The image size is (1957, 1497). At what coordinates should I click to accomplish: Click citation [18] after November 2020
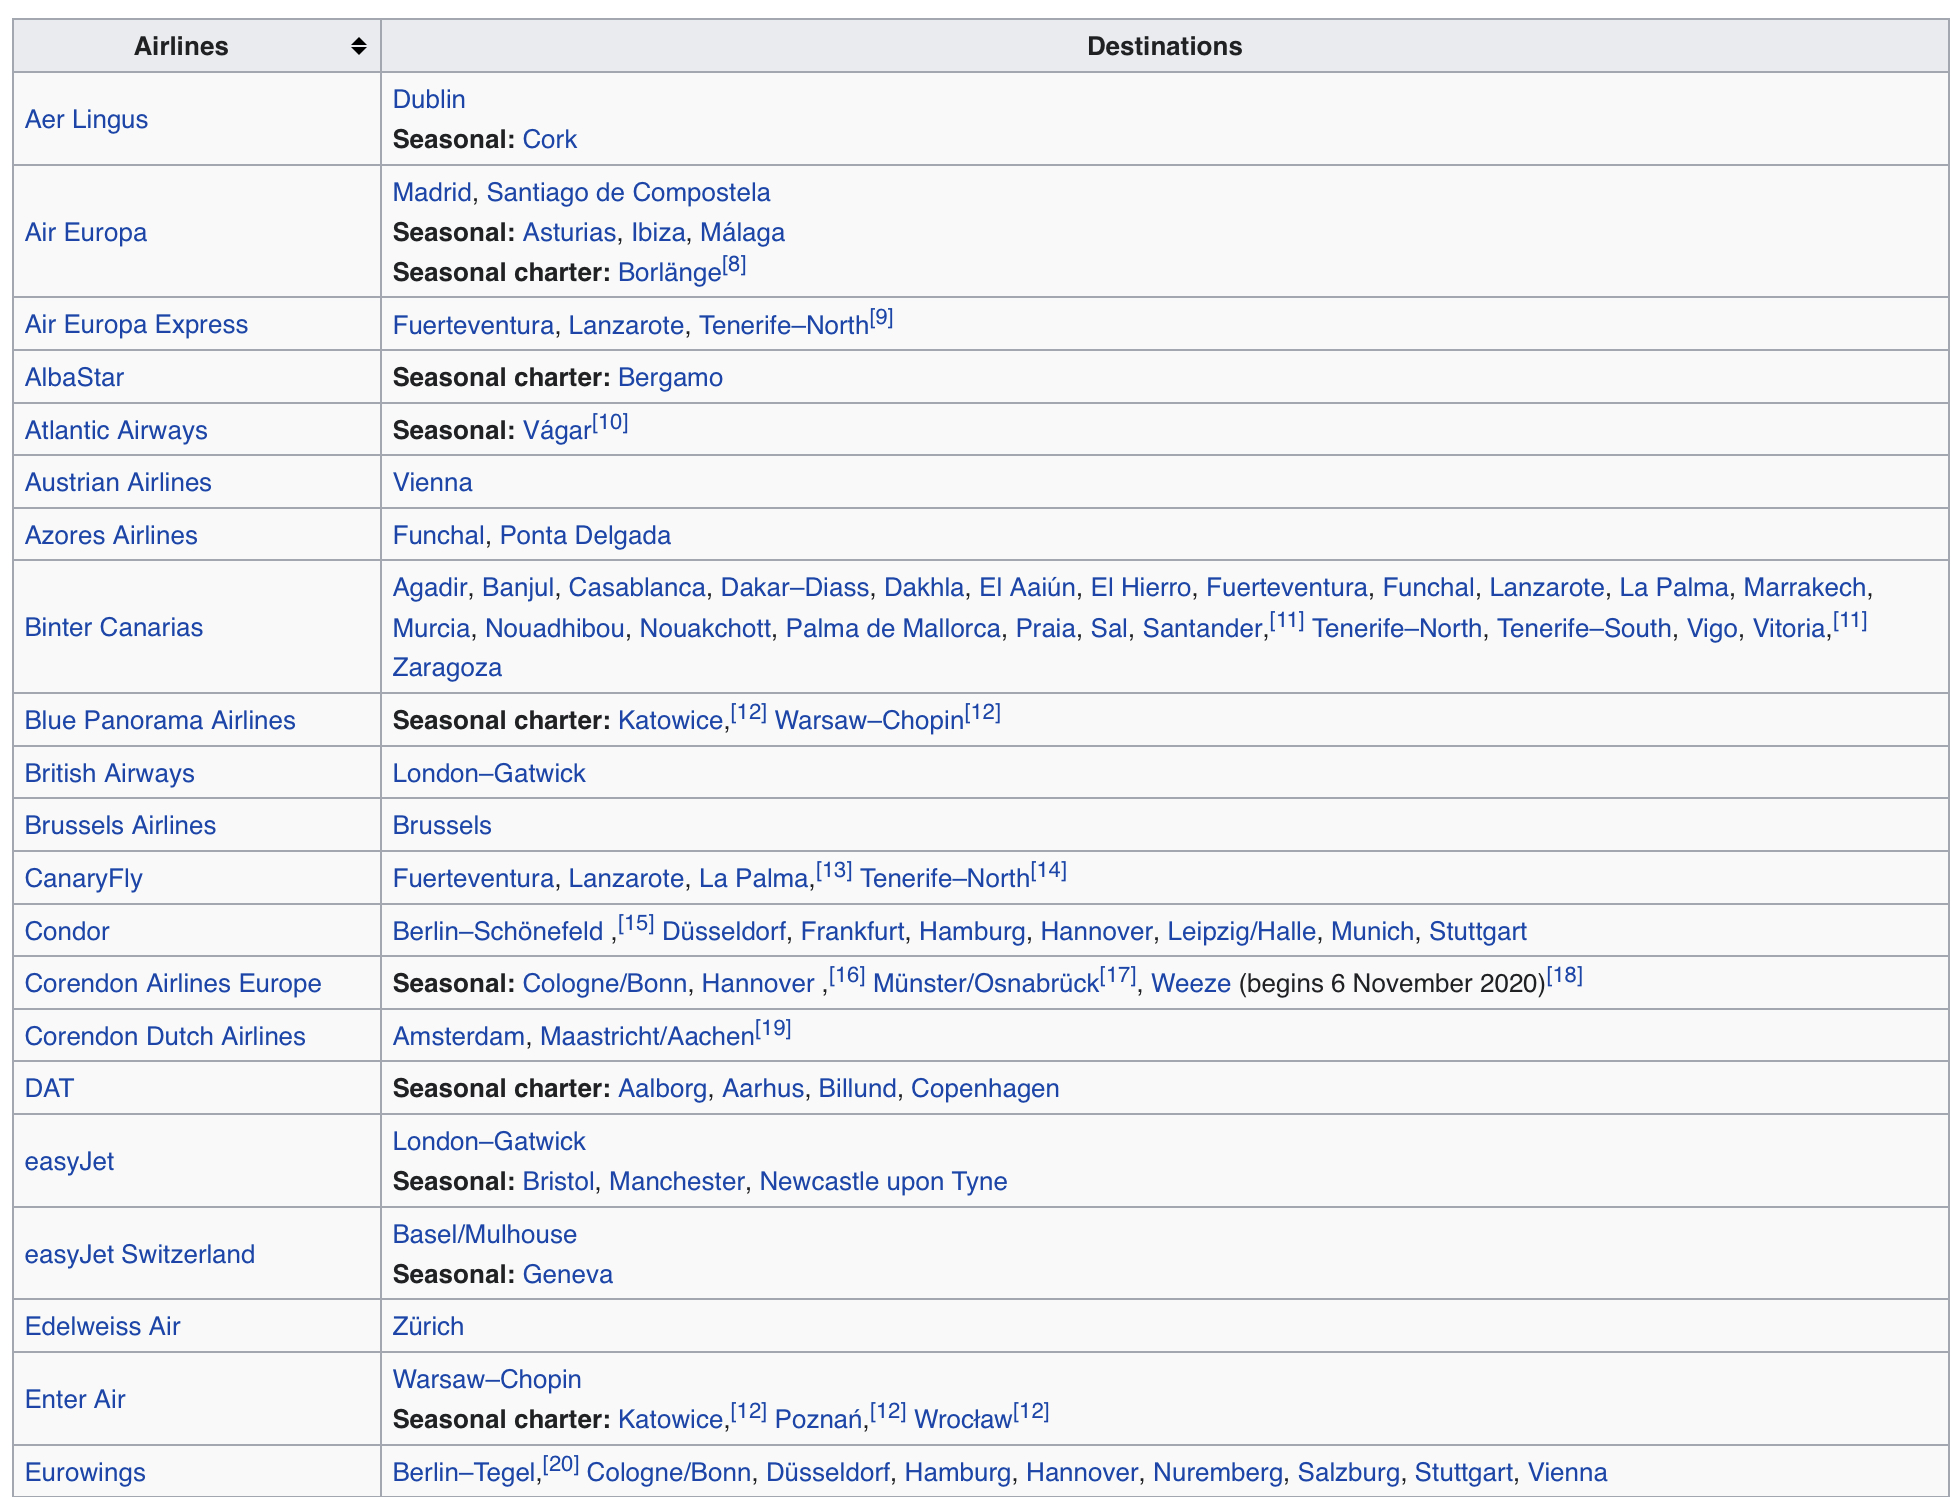(1564, 976)
